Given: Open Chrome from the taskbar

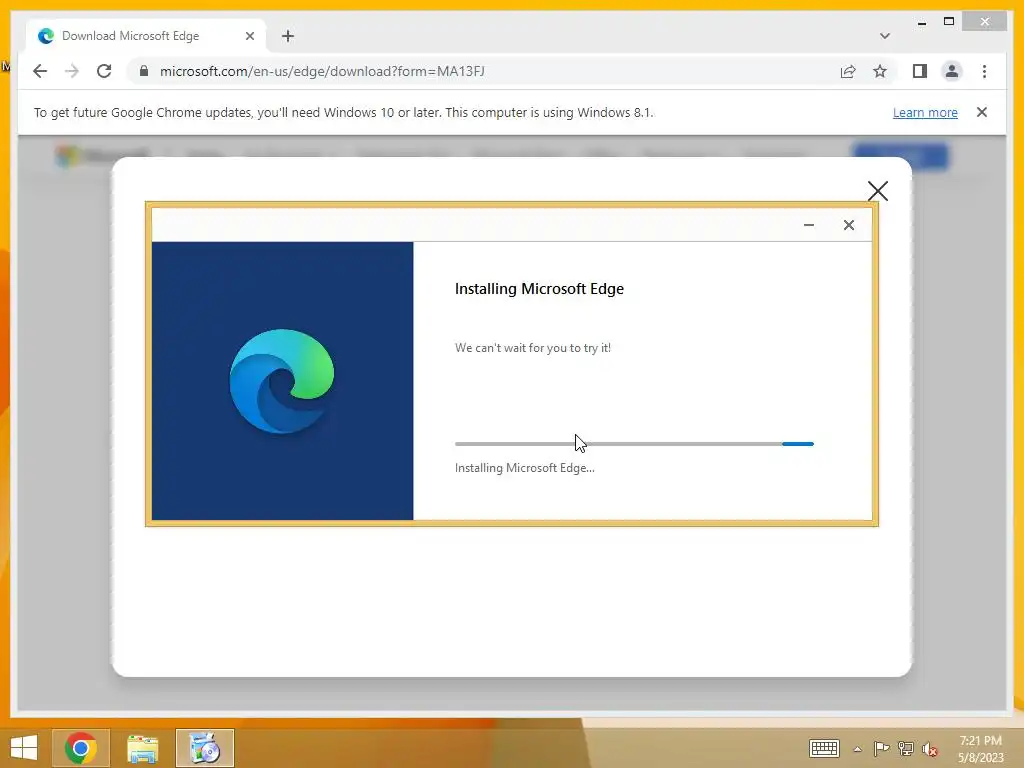Looking at the screenshot, I should pos(80,748).
